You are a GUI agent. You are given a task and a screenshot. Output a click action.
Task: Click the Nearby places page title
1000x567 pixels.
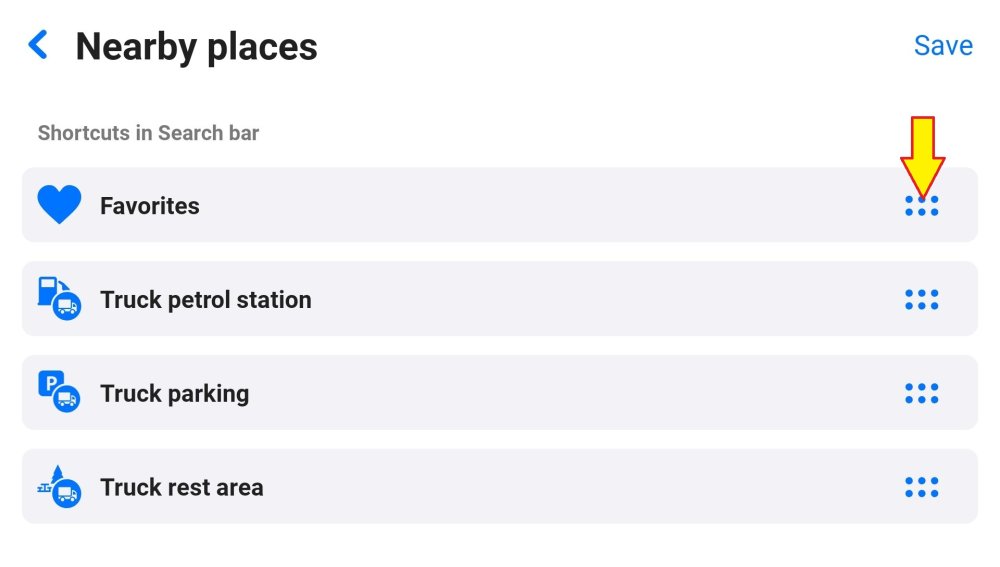[x=196, y=47]
